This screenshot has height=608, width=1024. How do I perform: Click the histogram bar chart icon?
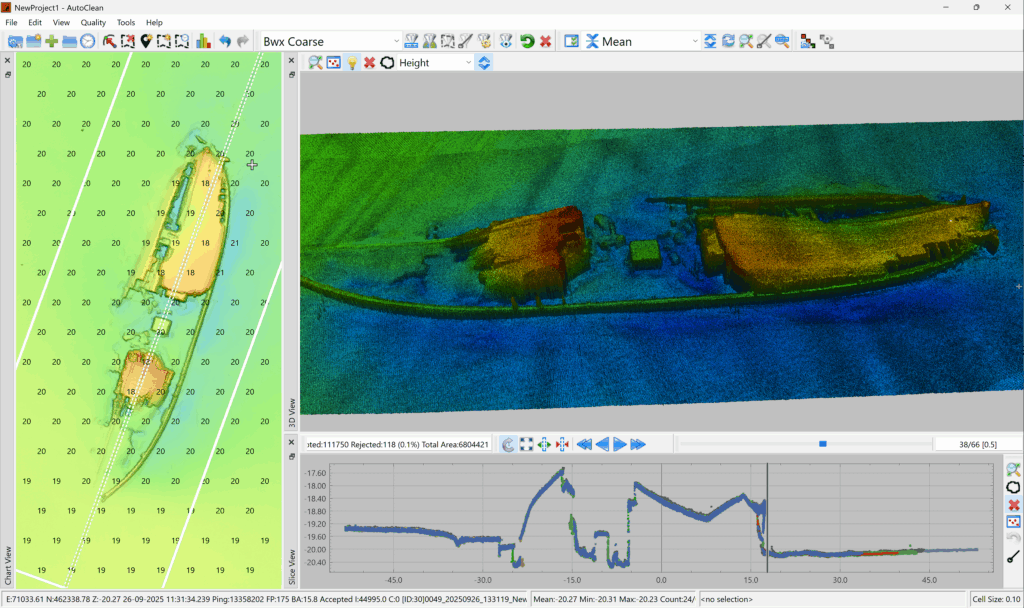pos(203,41)
